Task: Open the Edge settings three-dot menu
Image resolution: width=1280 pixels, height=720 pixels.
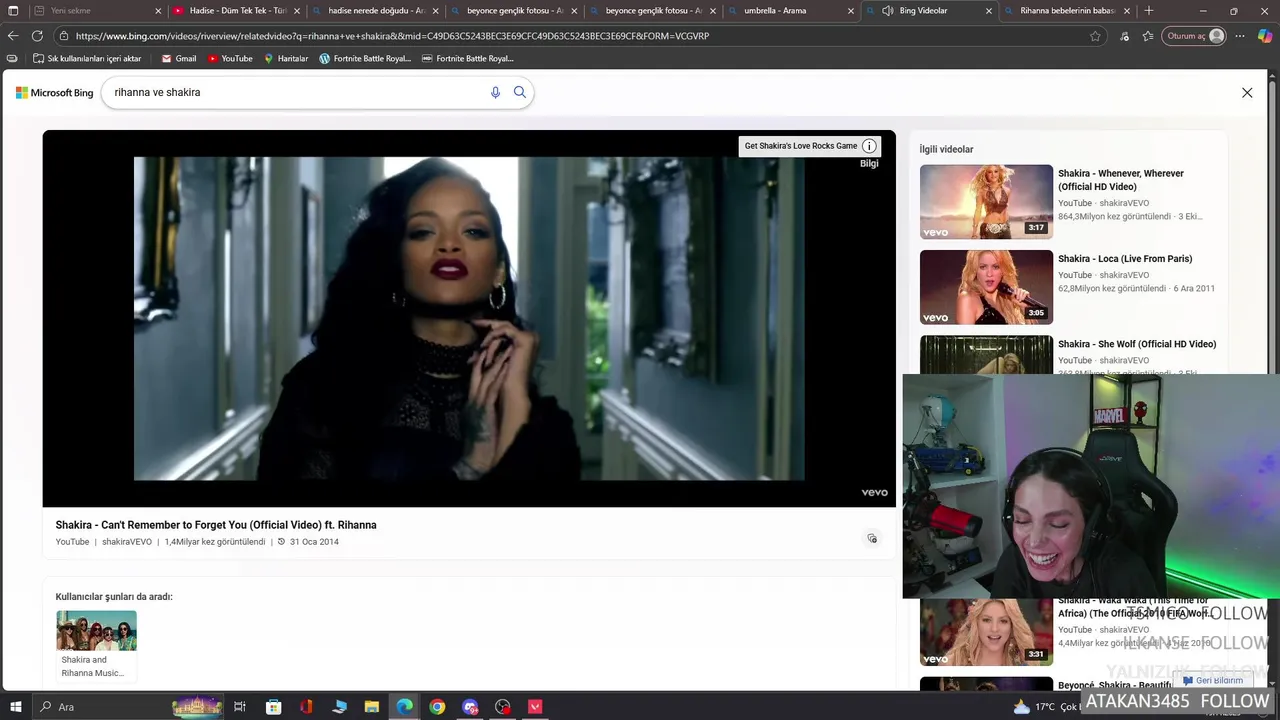Action: click(x=1240, y=36)
